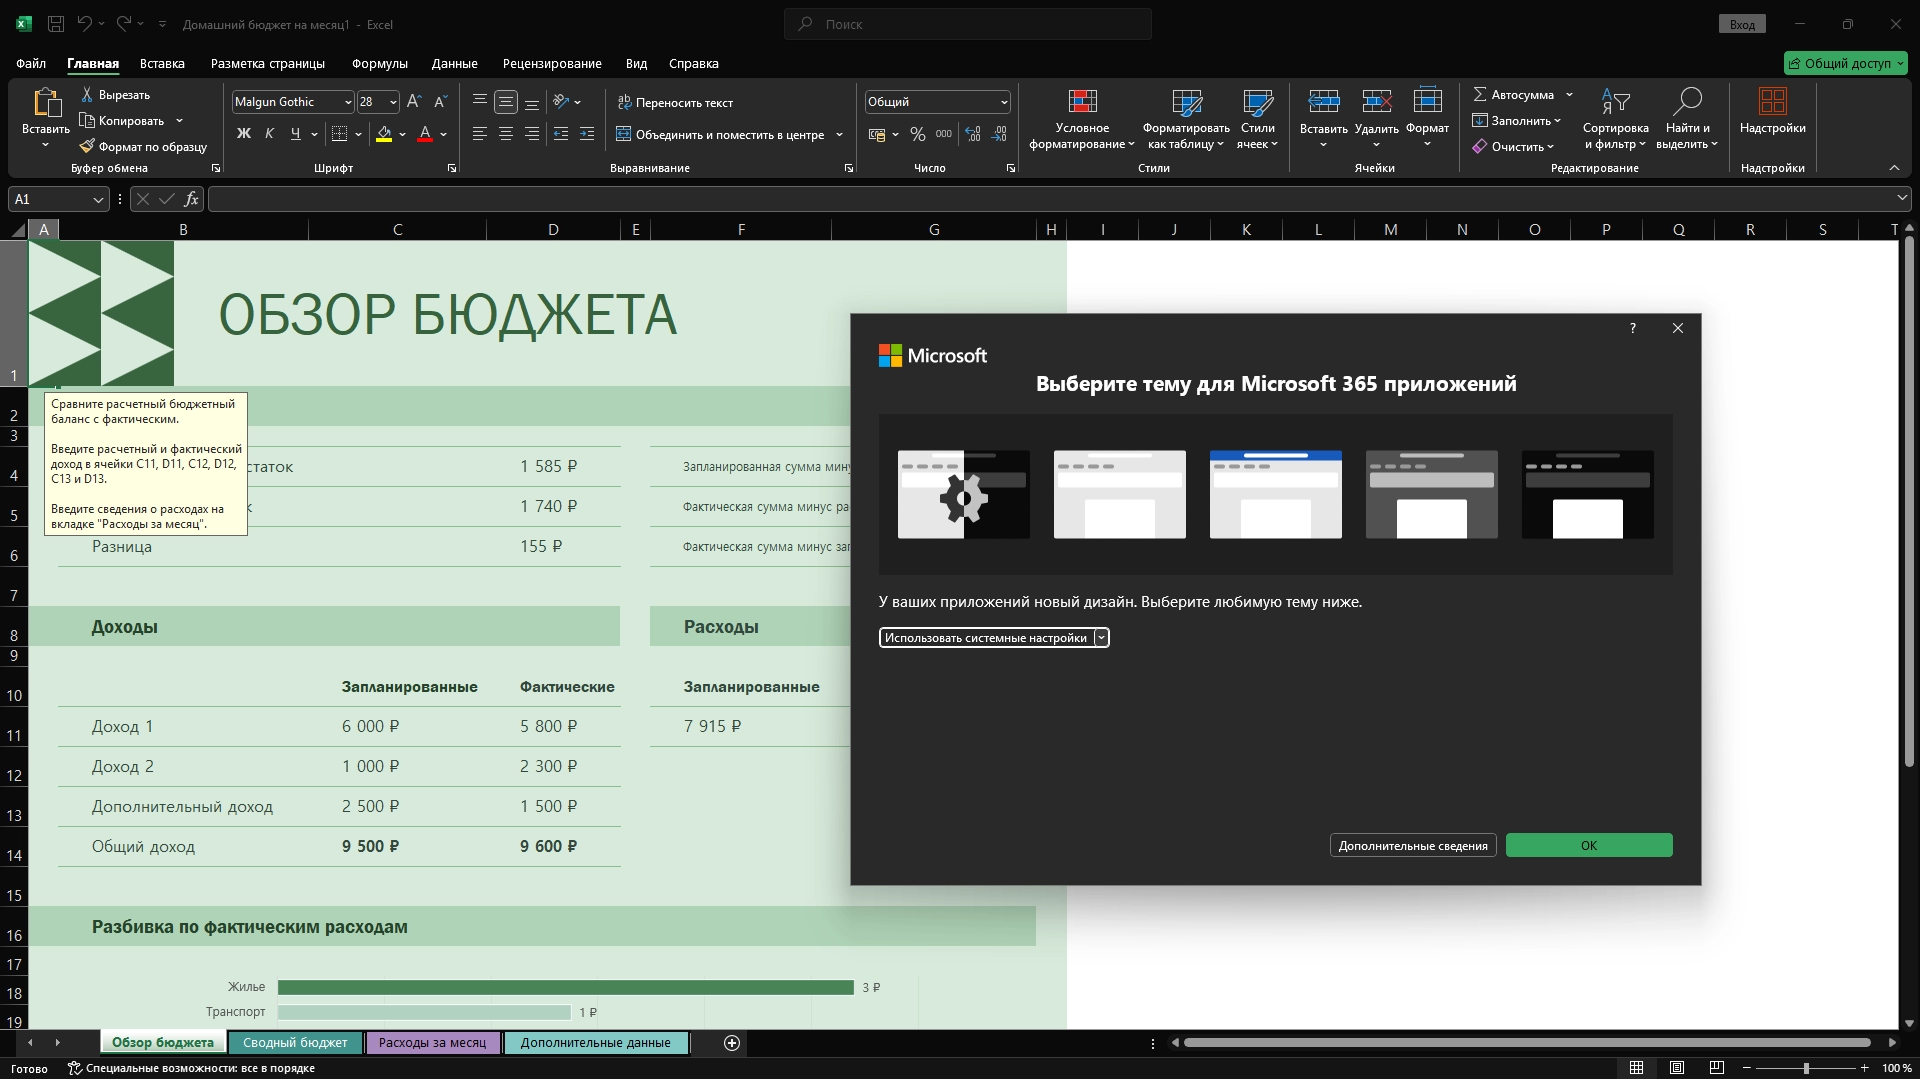
Task: Expand the system settings theme dropdown
Action: (x=1101, y=638)
